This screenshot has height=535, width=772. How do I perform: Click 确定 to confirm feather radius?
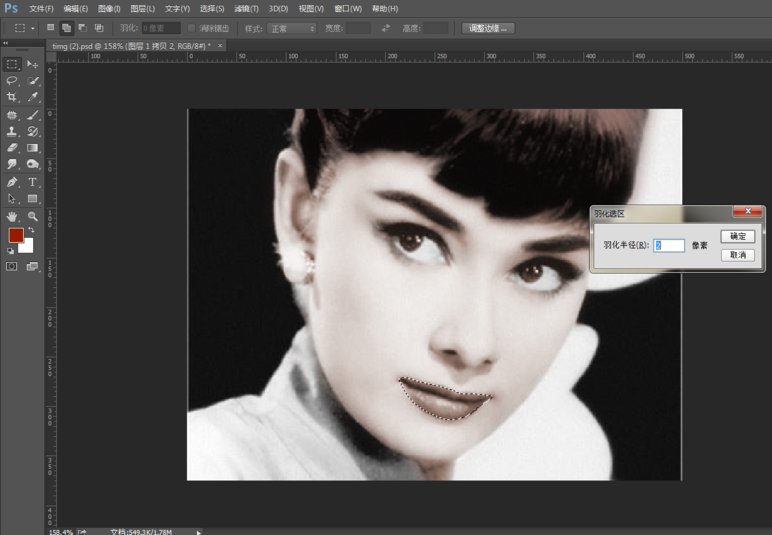pos(737,237)
